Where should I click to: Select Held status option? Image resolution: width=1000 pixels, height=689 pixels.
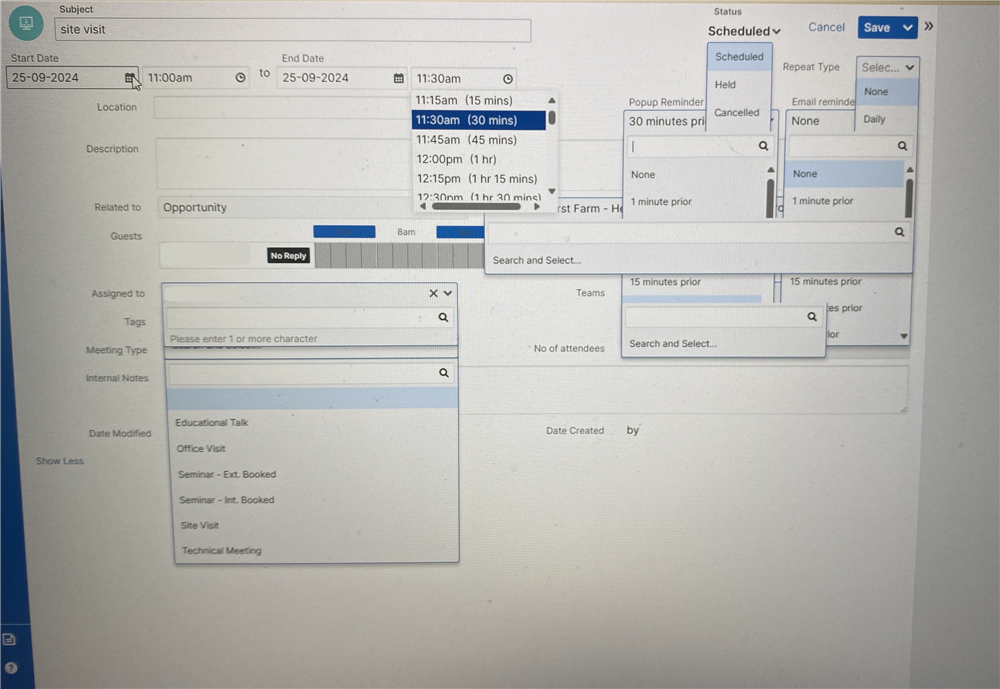725,84
